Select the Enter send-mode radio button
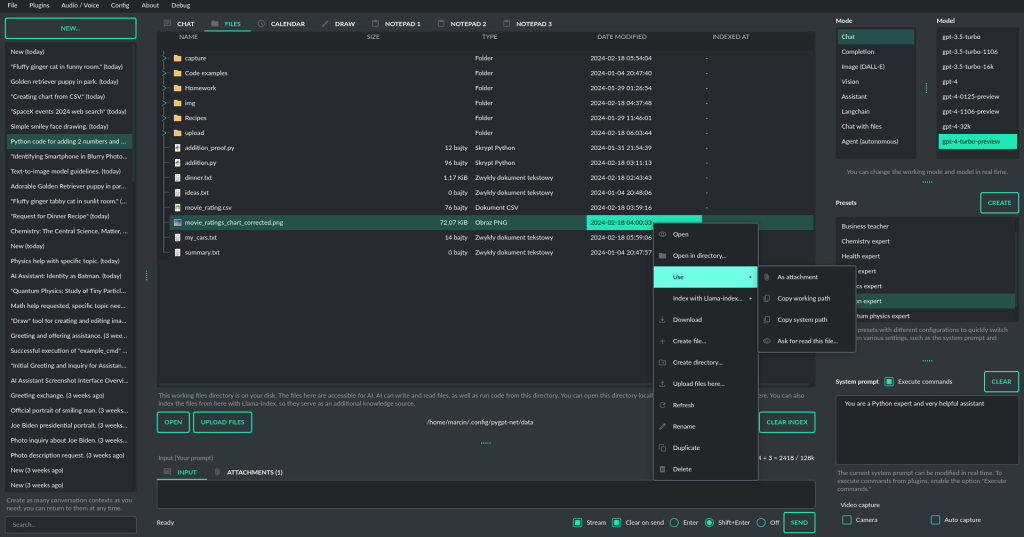 pyautogui.click(x=675, y=522)
